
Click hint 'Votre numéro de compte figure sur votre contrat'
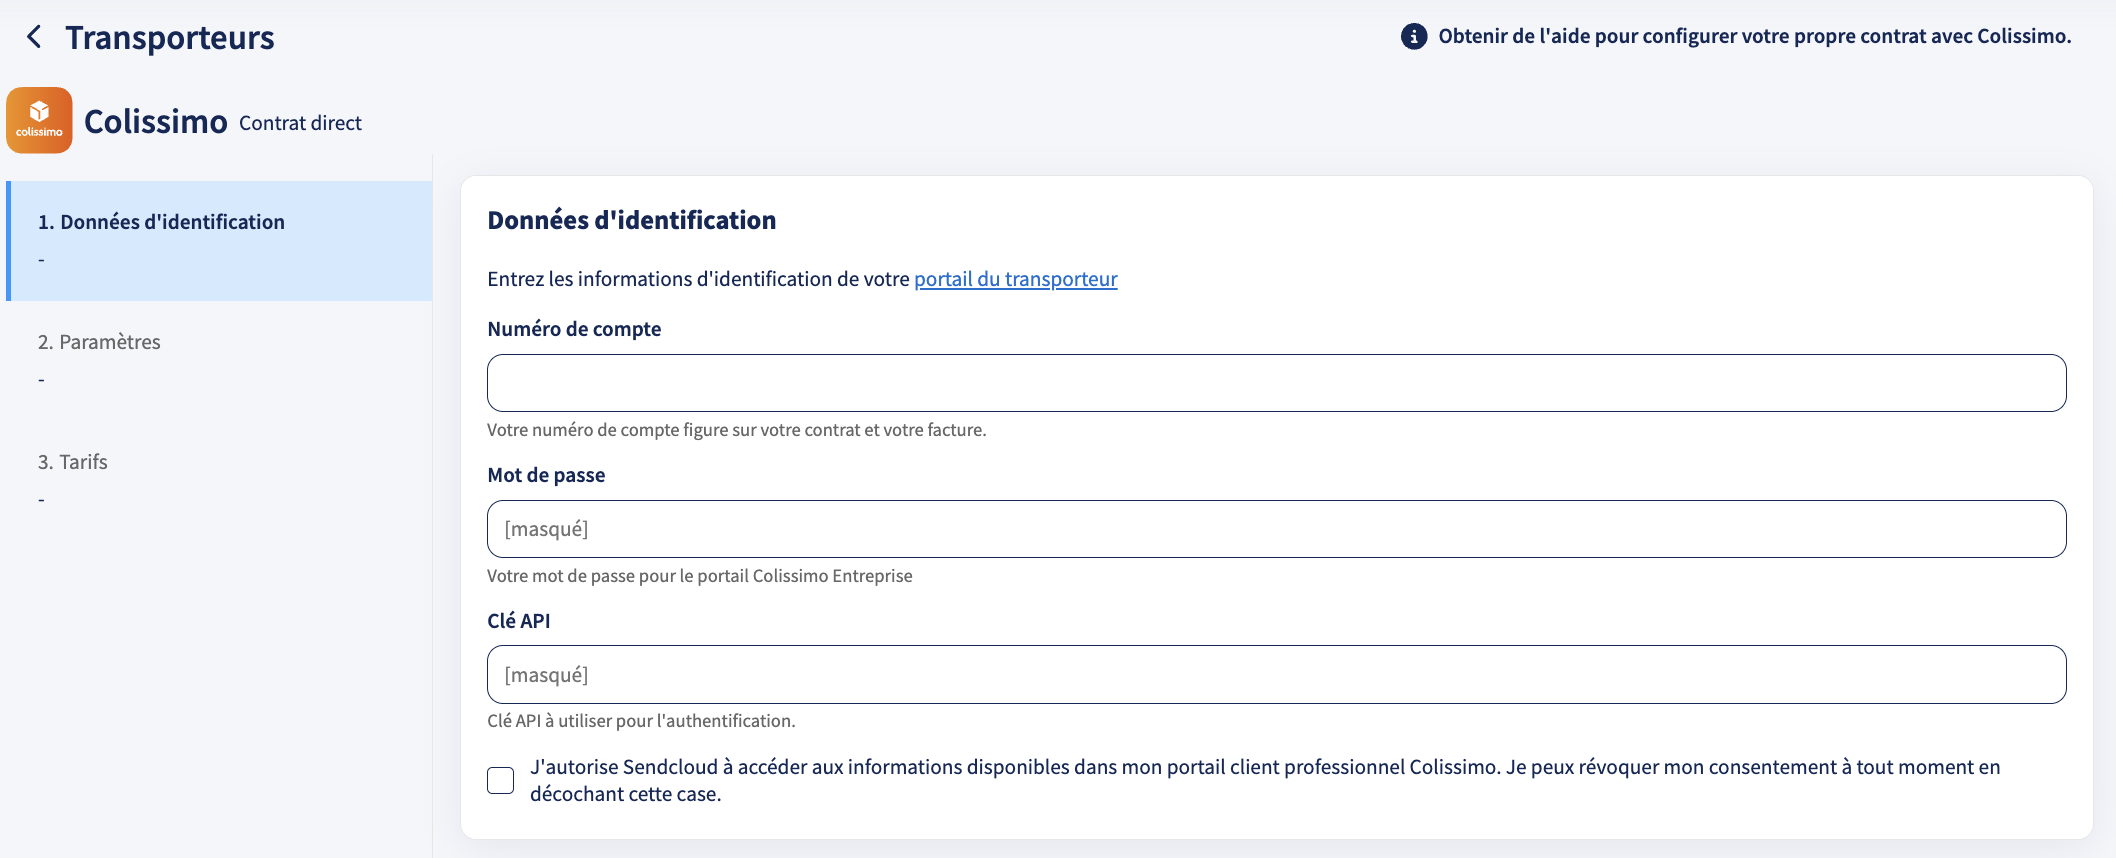[736, 430]
